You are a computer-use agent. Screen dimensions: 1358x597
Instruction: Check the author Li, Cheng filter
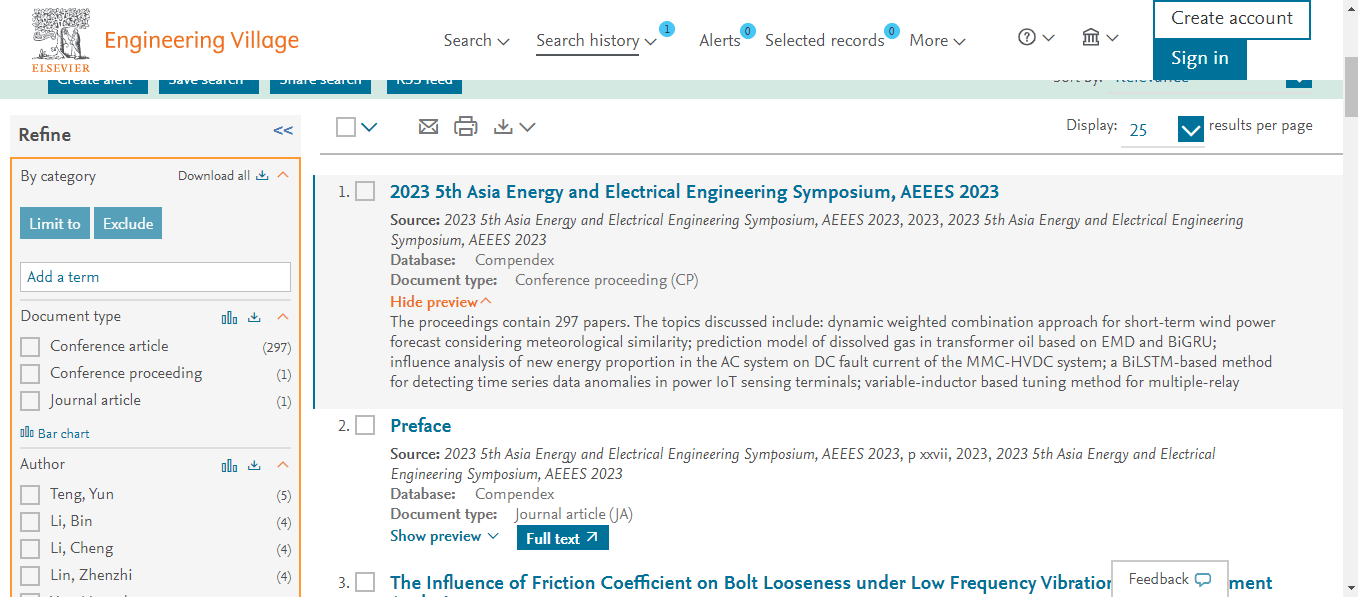[30, 549]
